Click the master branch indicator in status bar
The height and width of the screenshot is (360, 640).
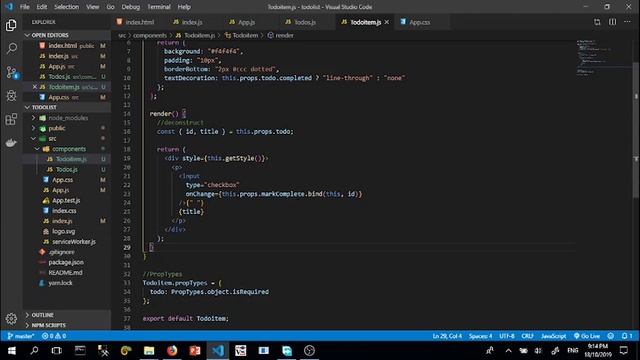point(20,336)
